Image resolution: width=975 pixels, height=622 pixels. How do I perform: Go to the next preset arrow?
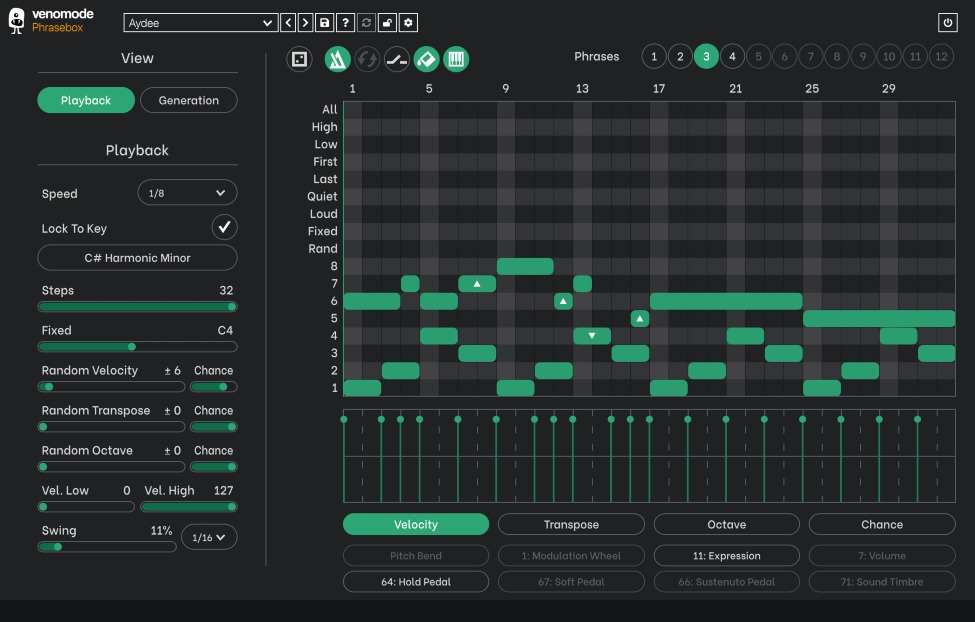tap(305, 23)
